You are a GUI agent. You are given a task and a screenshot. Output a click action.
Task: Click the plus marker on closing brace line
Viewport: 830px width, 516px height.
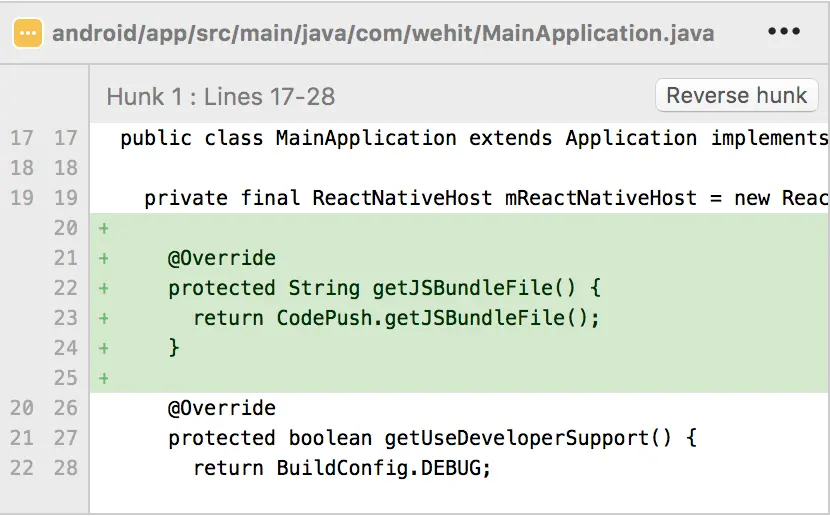pyautogui.click(x=104, y=348)
